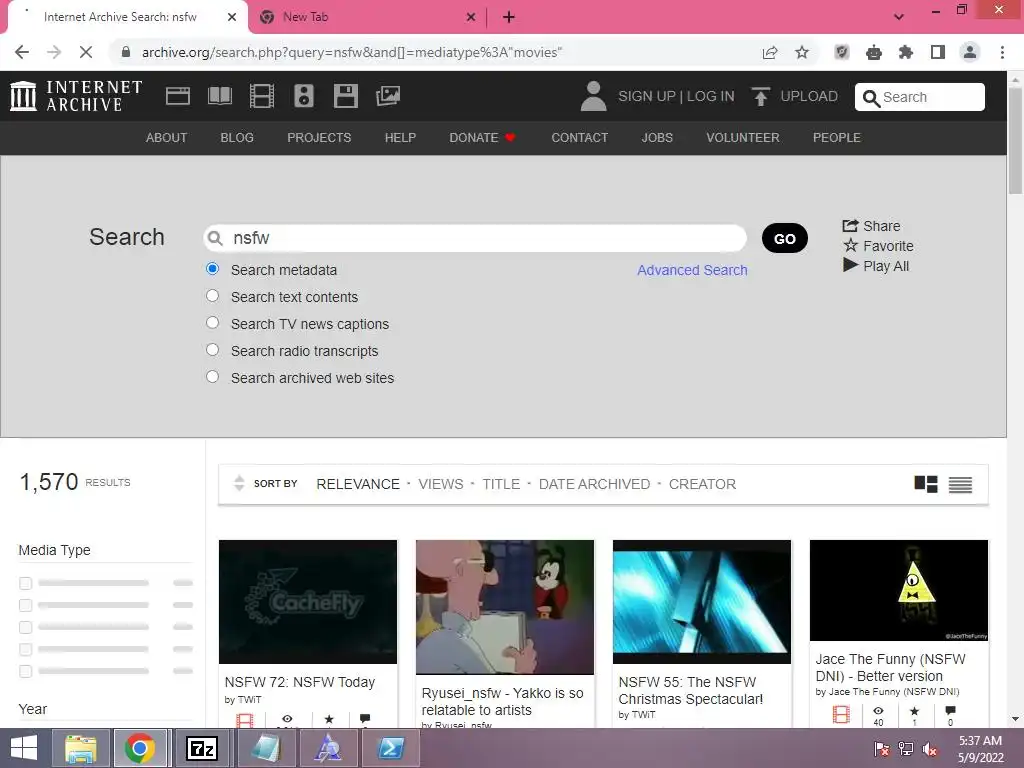1024x768 pixels.
Task: Open the HELP menu item
Action: [x=400, y=138]
